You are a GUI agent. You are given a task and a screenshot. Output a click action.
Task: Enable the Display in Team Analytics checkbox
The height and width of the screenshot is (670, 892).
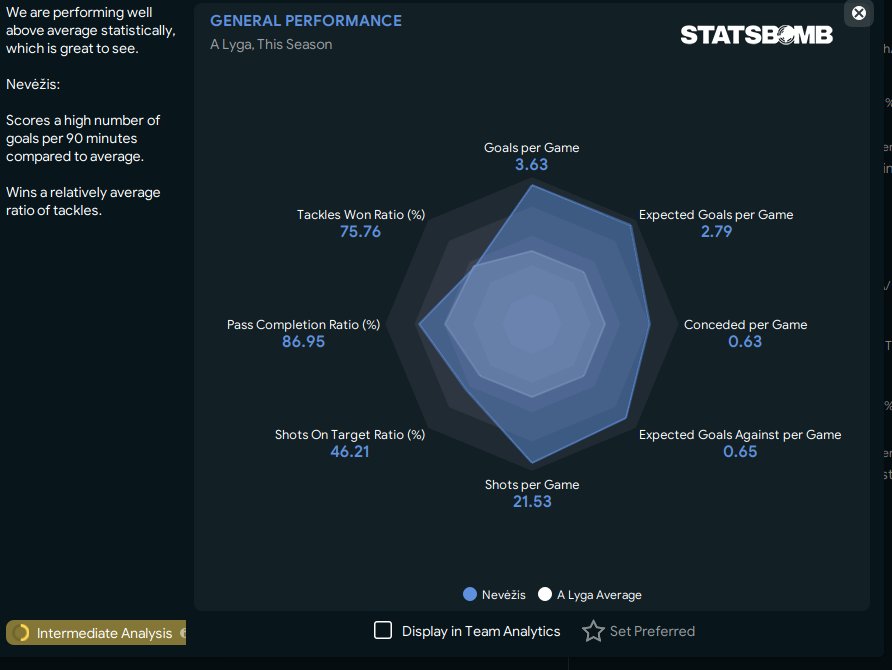383,630
